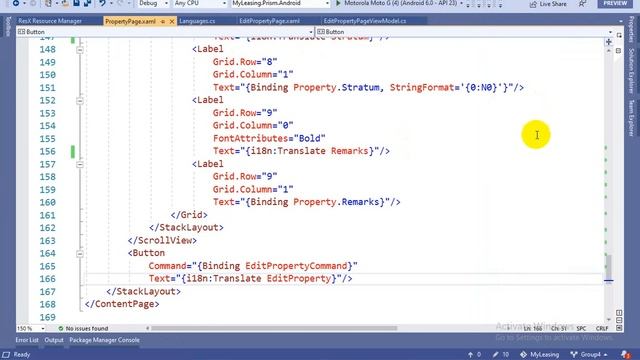
Task: Open the Group4 branch selector
Action: coord(589,354)
